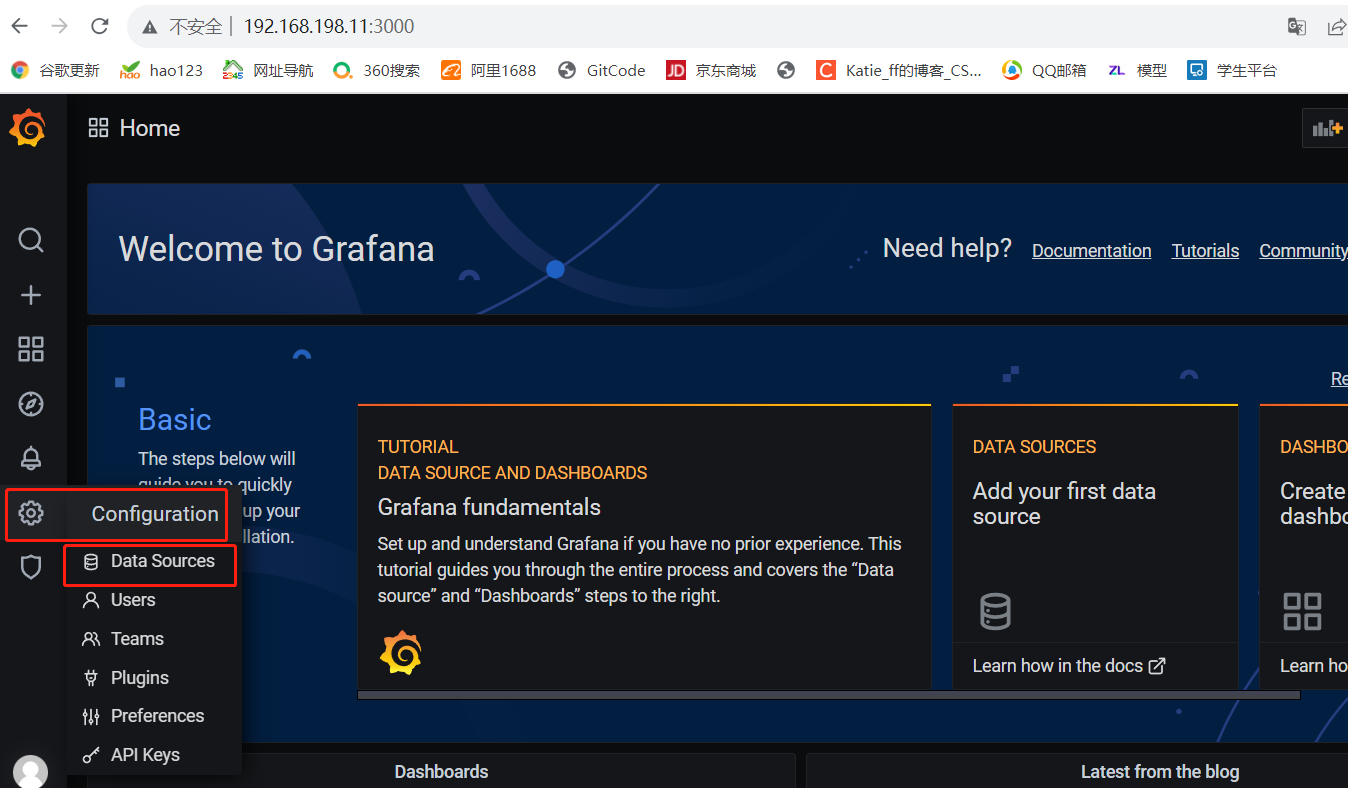
Task: Open the 谷歌更新 bookmark
Action: pos(55,70)
